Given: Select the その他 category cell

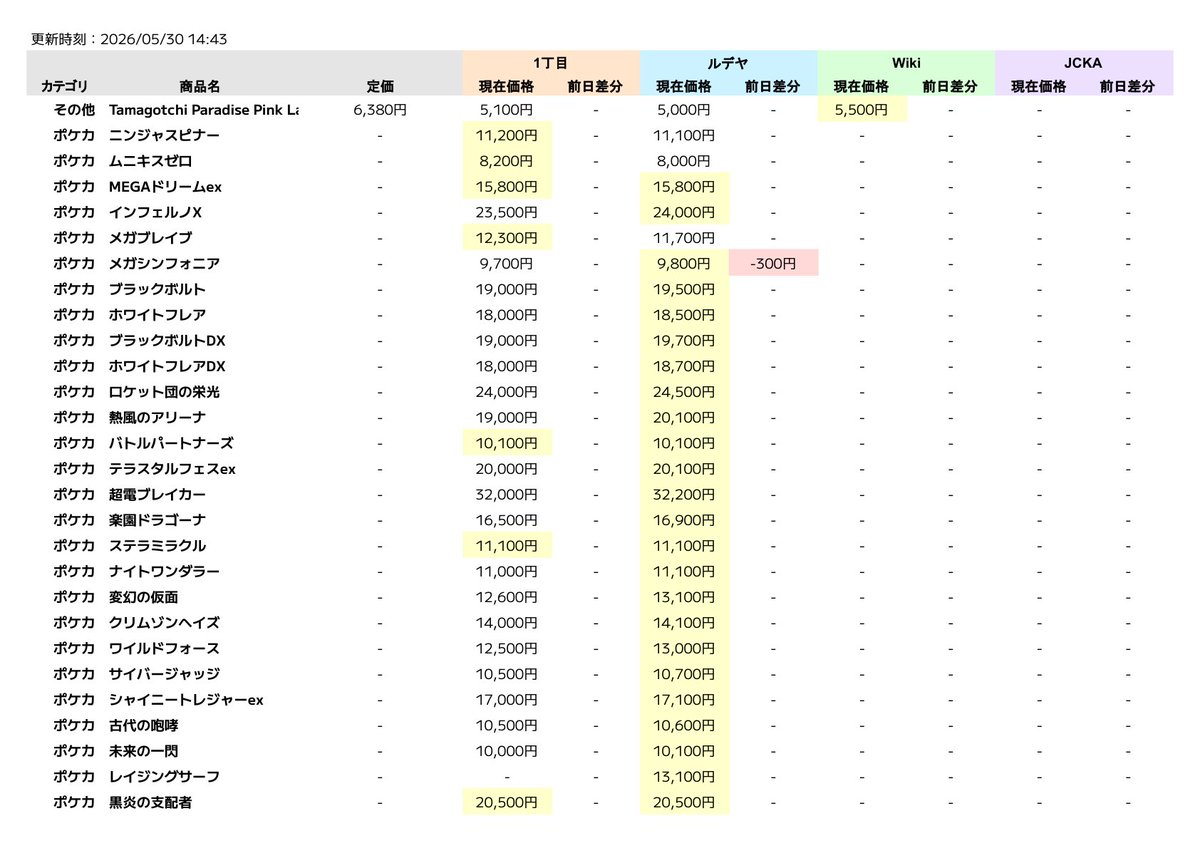Looking at the screenshot, I should 74,110.
